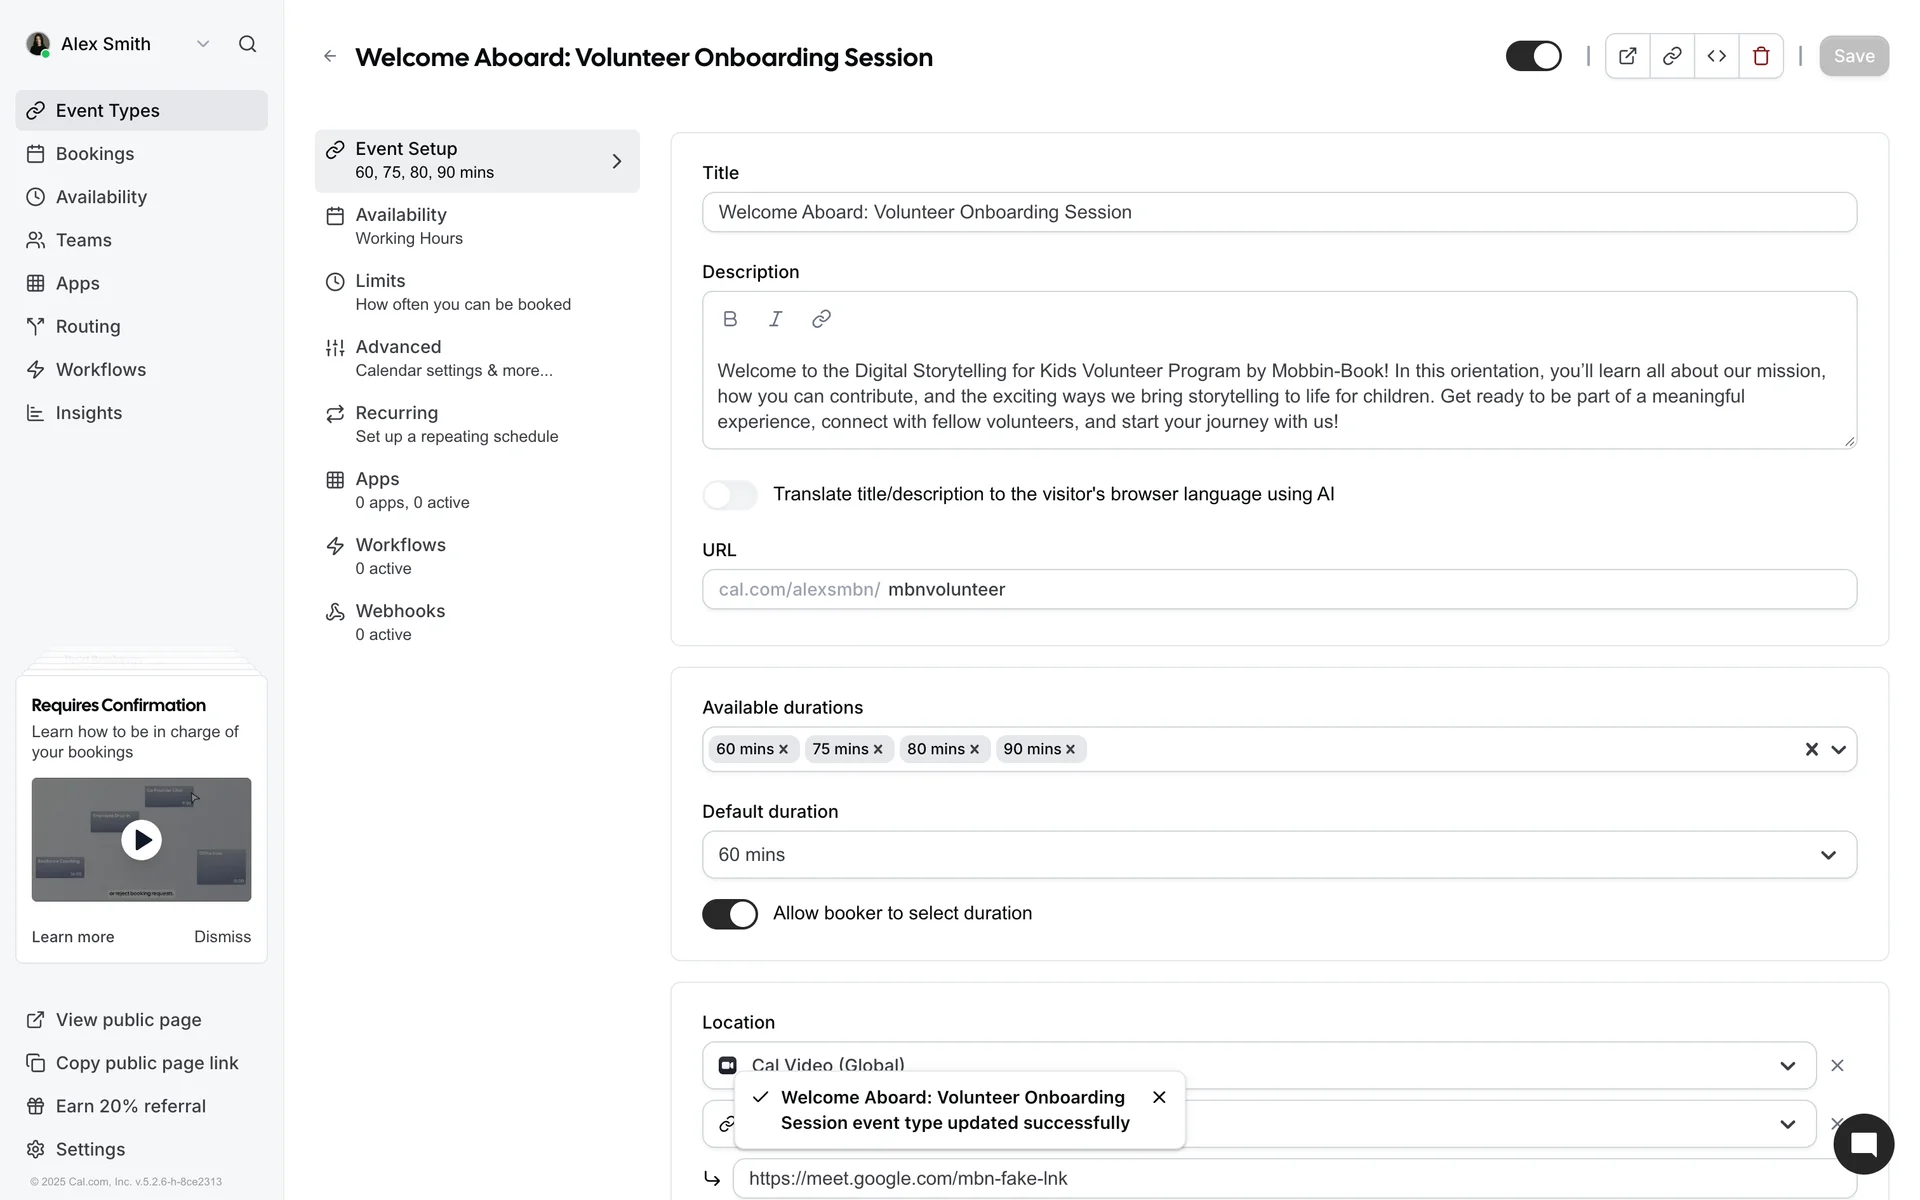Copy event link with the chain icon

coord(1672,56)
